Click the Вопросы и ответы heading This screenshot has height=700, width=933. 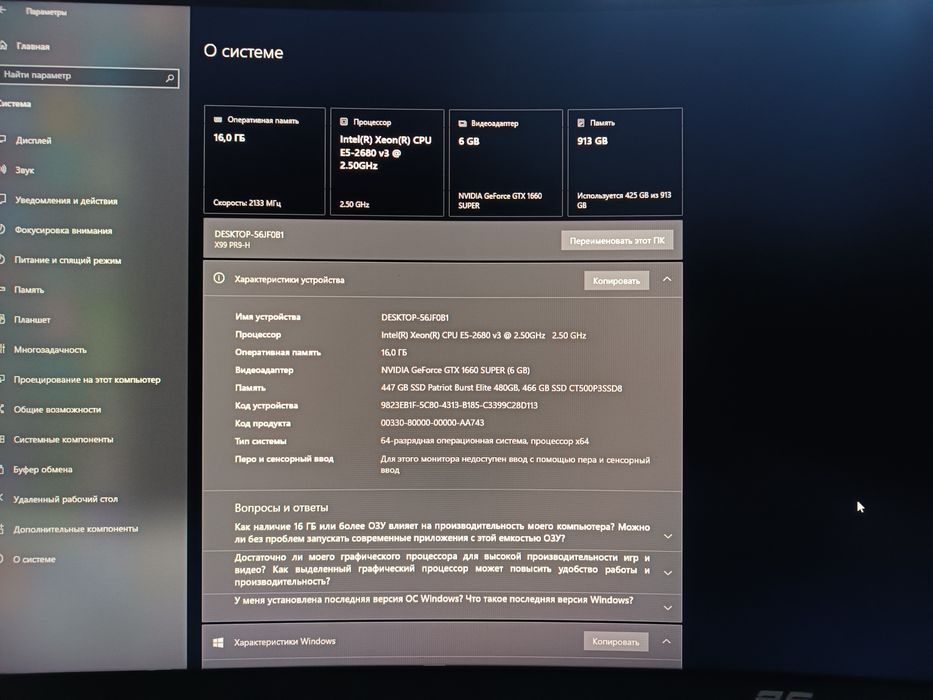(281, 508)
